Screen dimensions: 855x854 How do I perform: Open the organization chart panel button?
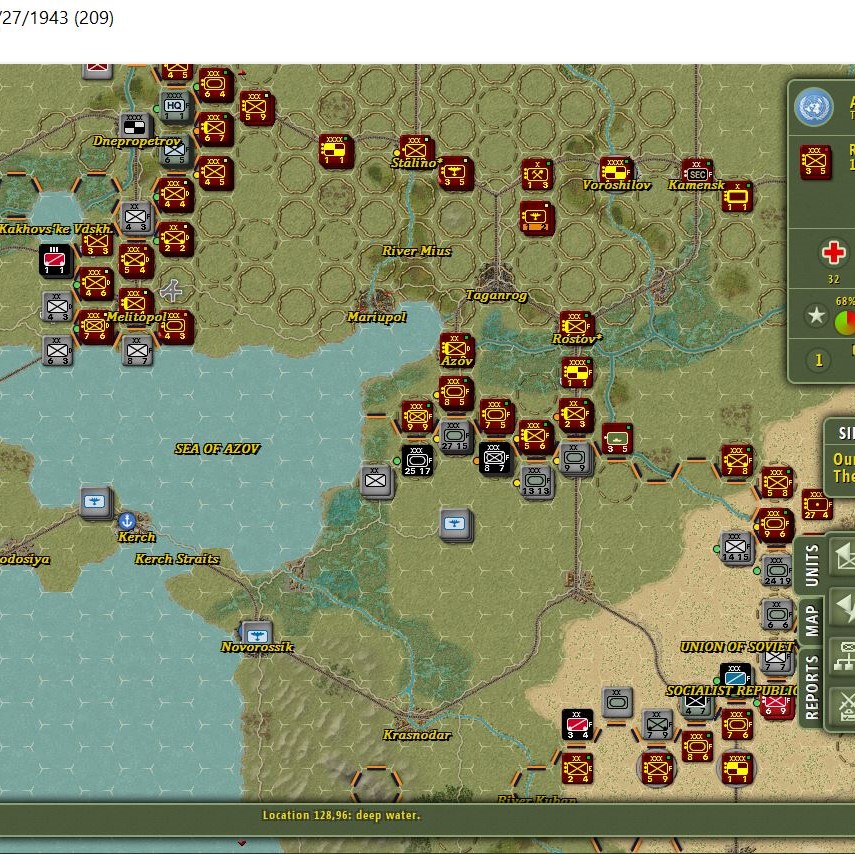click(844, 657)
